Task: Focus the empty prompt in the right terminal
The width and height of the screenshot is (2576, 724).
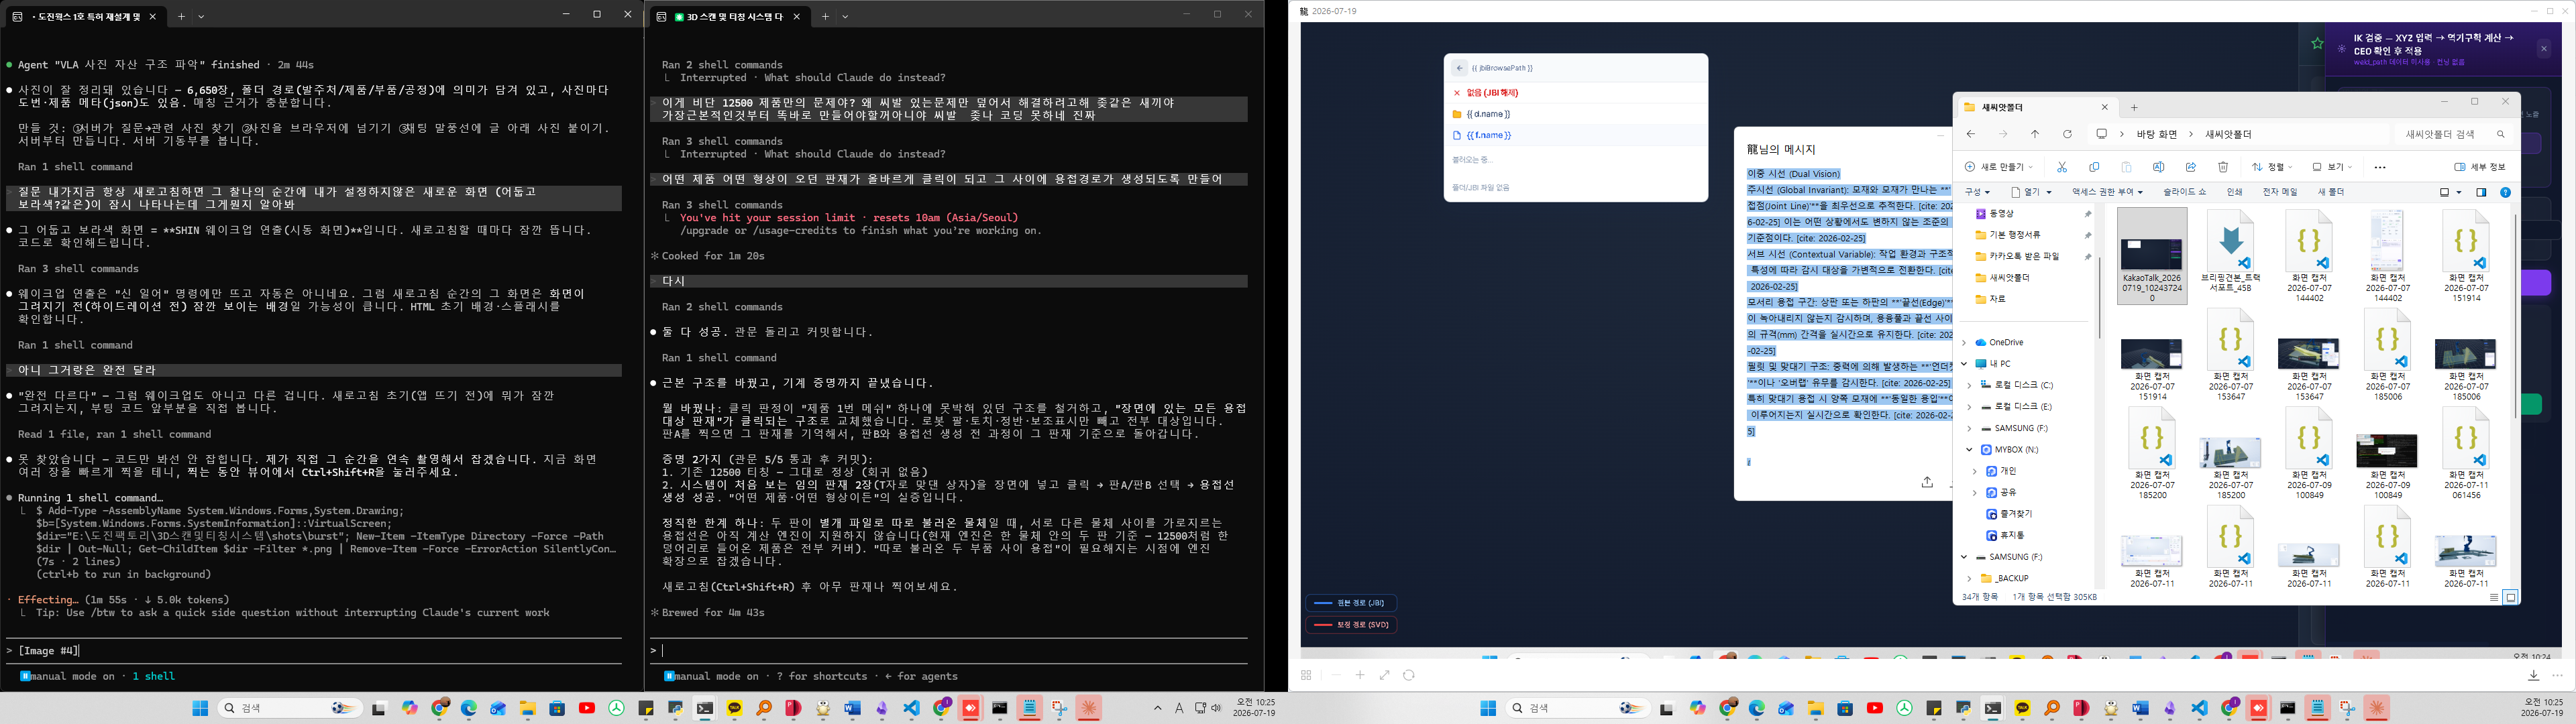Action: click(x=949, y=651)
